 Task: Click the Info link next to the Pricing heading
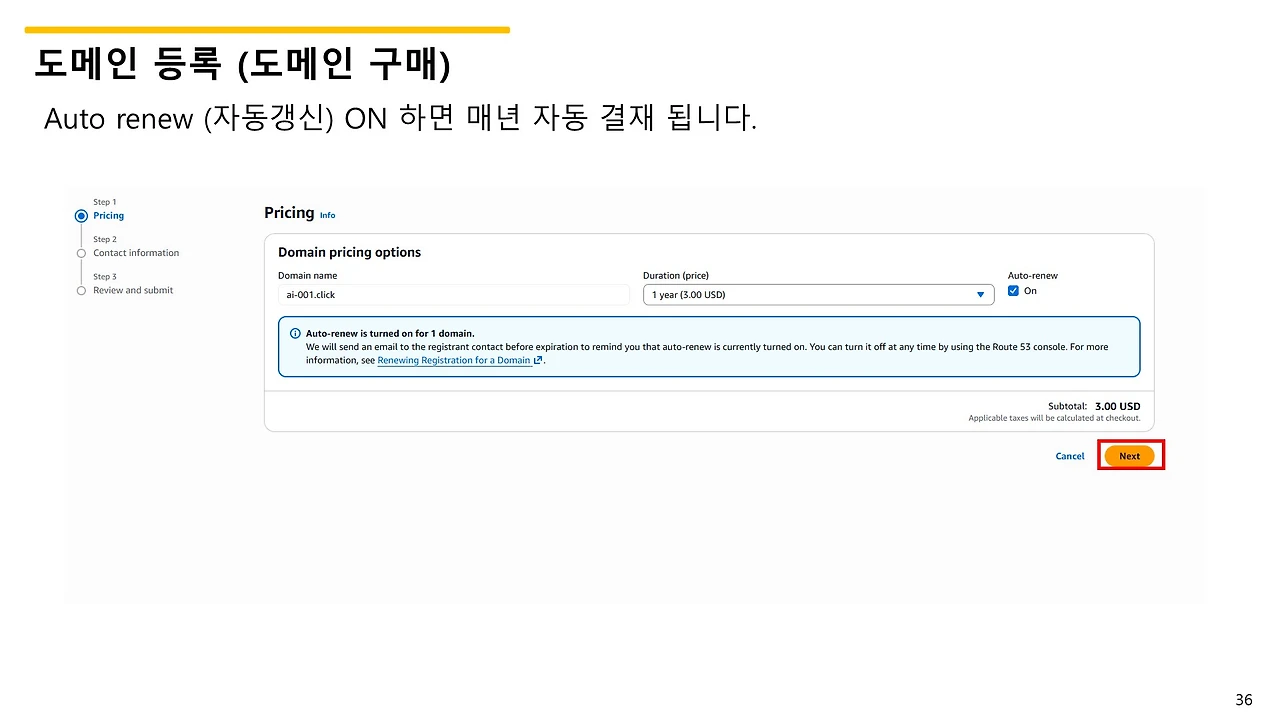tap(327, 215)
